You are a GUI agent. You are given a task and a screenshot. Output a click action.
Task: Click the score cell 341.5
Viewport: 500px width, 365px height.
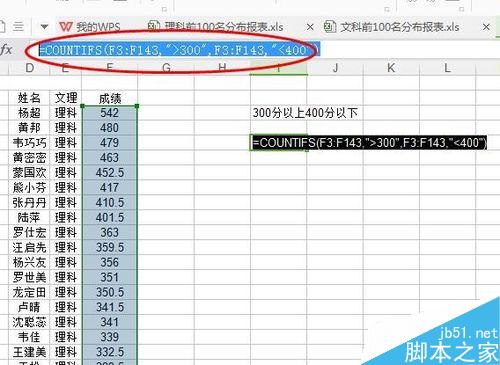[x=110, y=307]
